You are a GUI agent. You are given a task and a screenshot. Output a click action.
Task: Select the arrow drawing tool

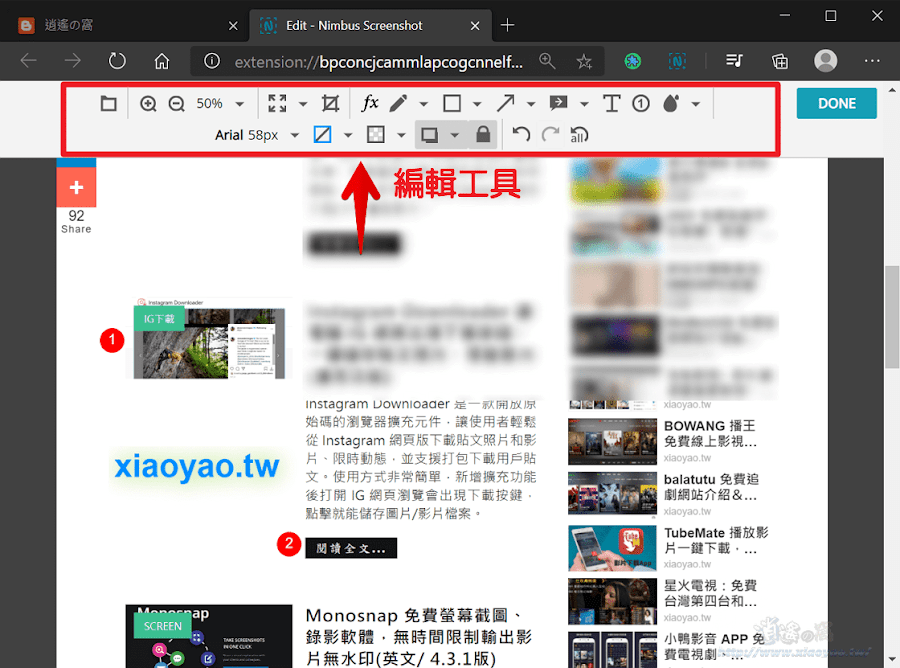click(x=506, y=104)
